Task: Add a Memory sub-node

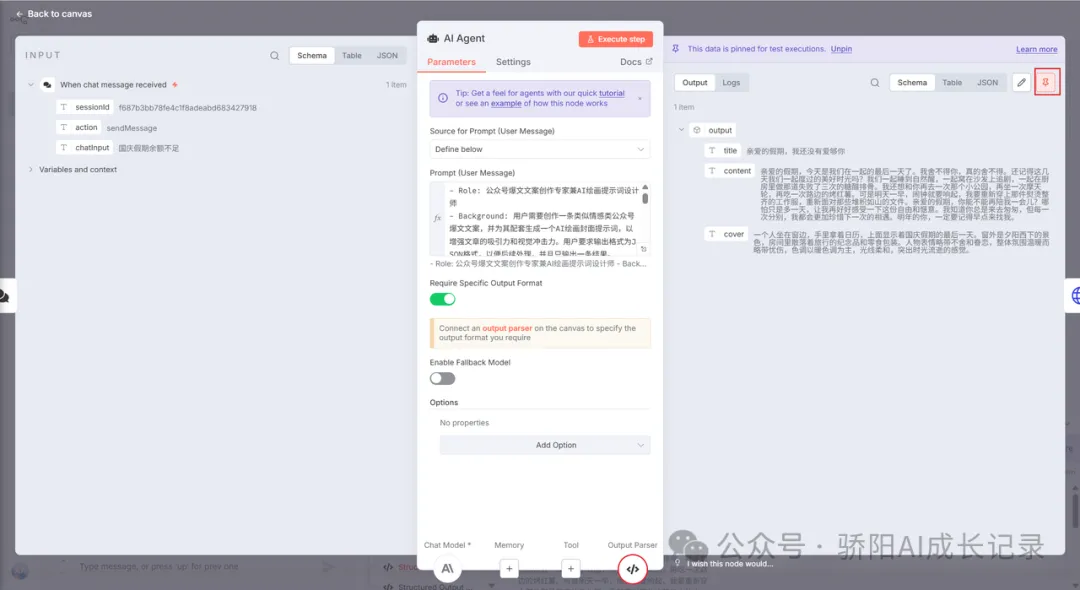Action: (x=509, y=569)
